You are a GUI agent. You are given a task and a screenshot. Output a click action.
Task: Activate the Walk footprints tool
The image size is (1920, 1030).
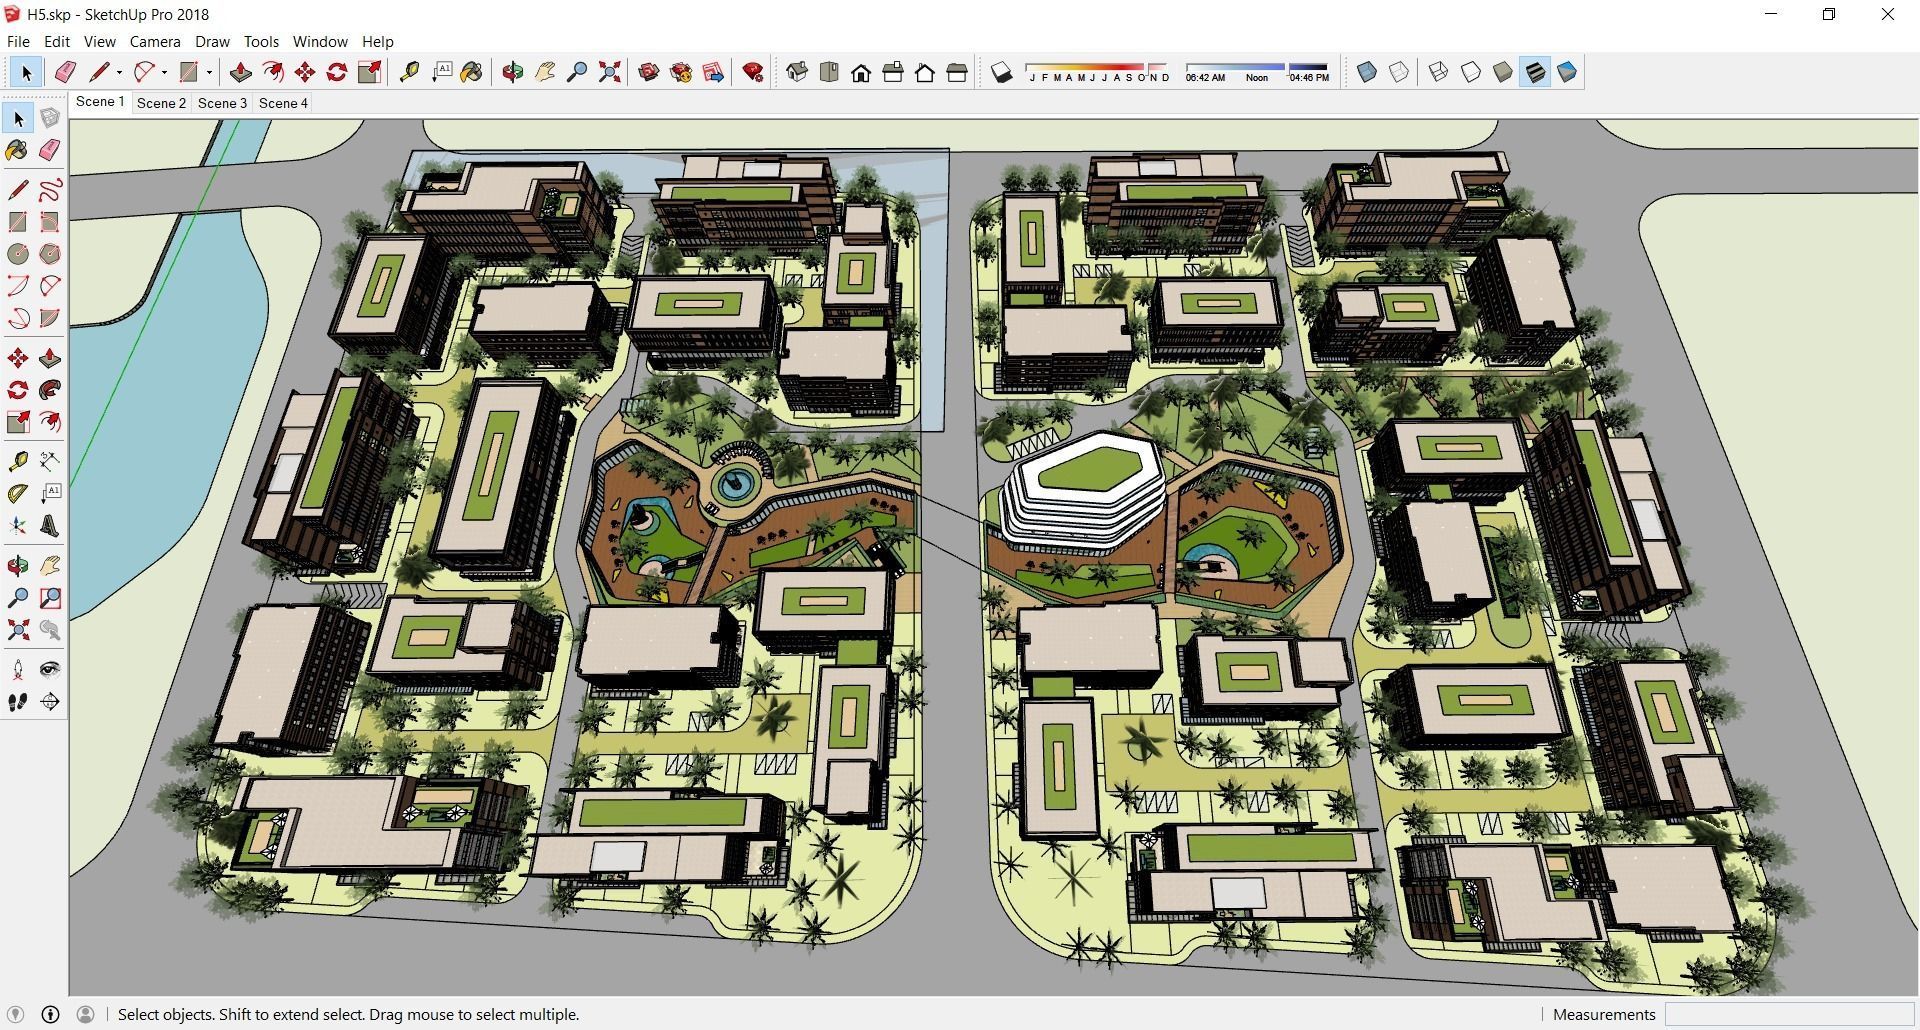[18, 702]
